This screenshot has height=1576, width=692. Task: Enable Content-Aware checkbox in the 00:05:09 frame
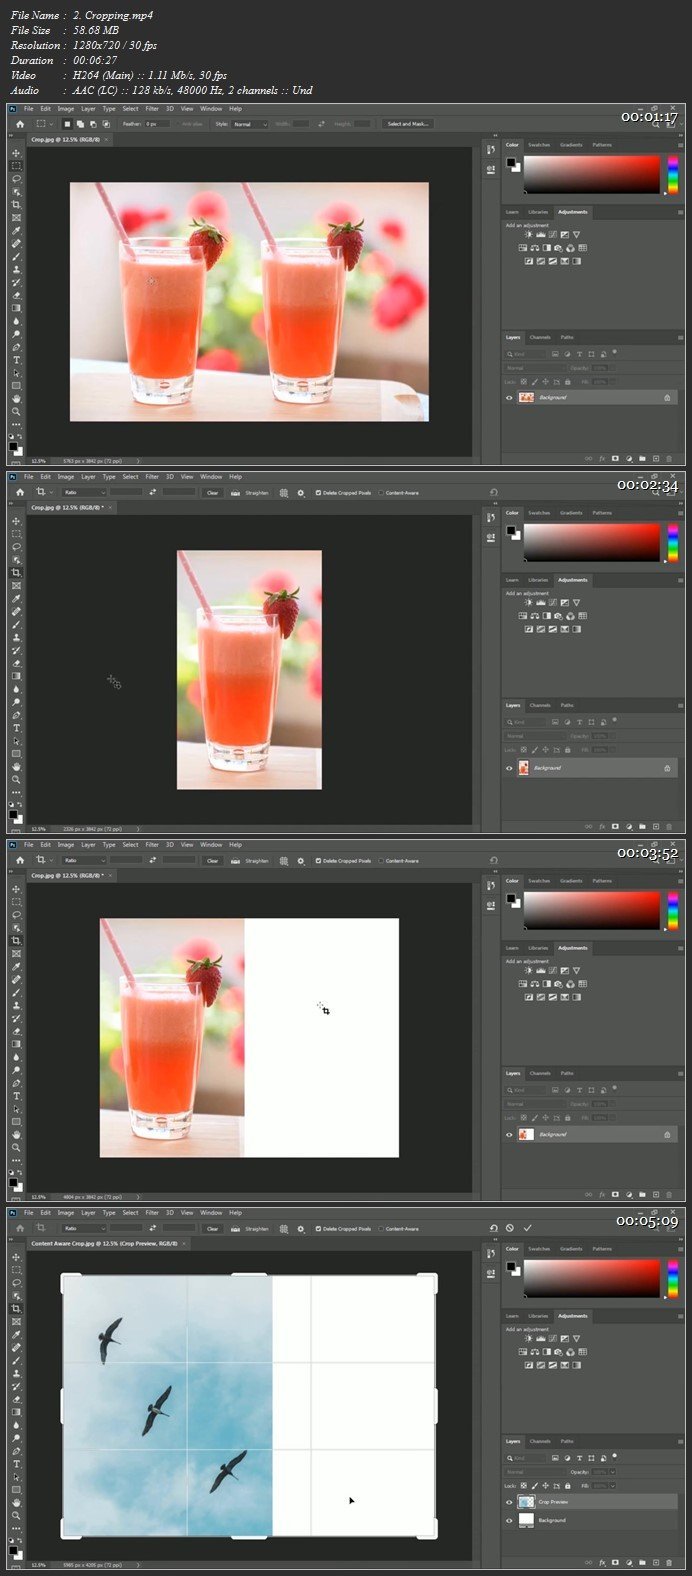tap(381, 1229)
